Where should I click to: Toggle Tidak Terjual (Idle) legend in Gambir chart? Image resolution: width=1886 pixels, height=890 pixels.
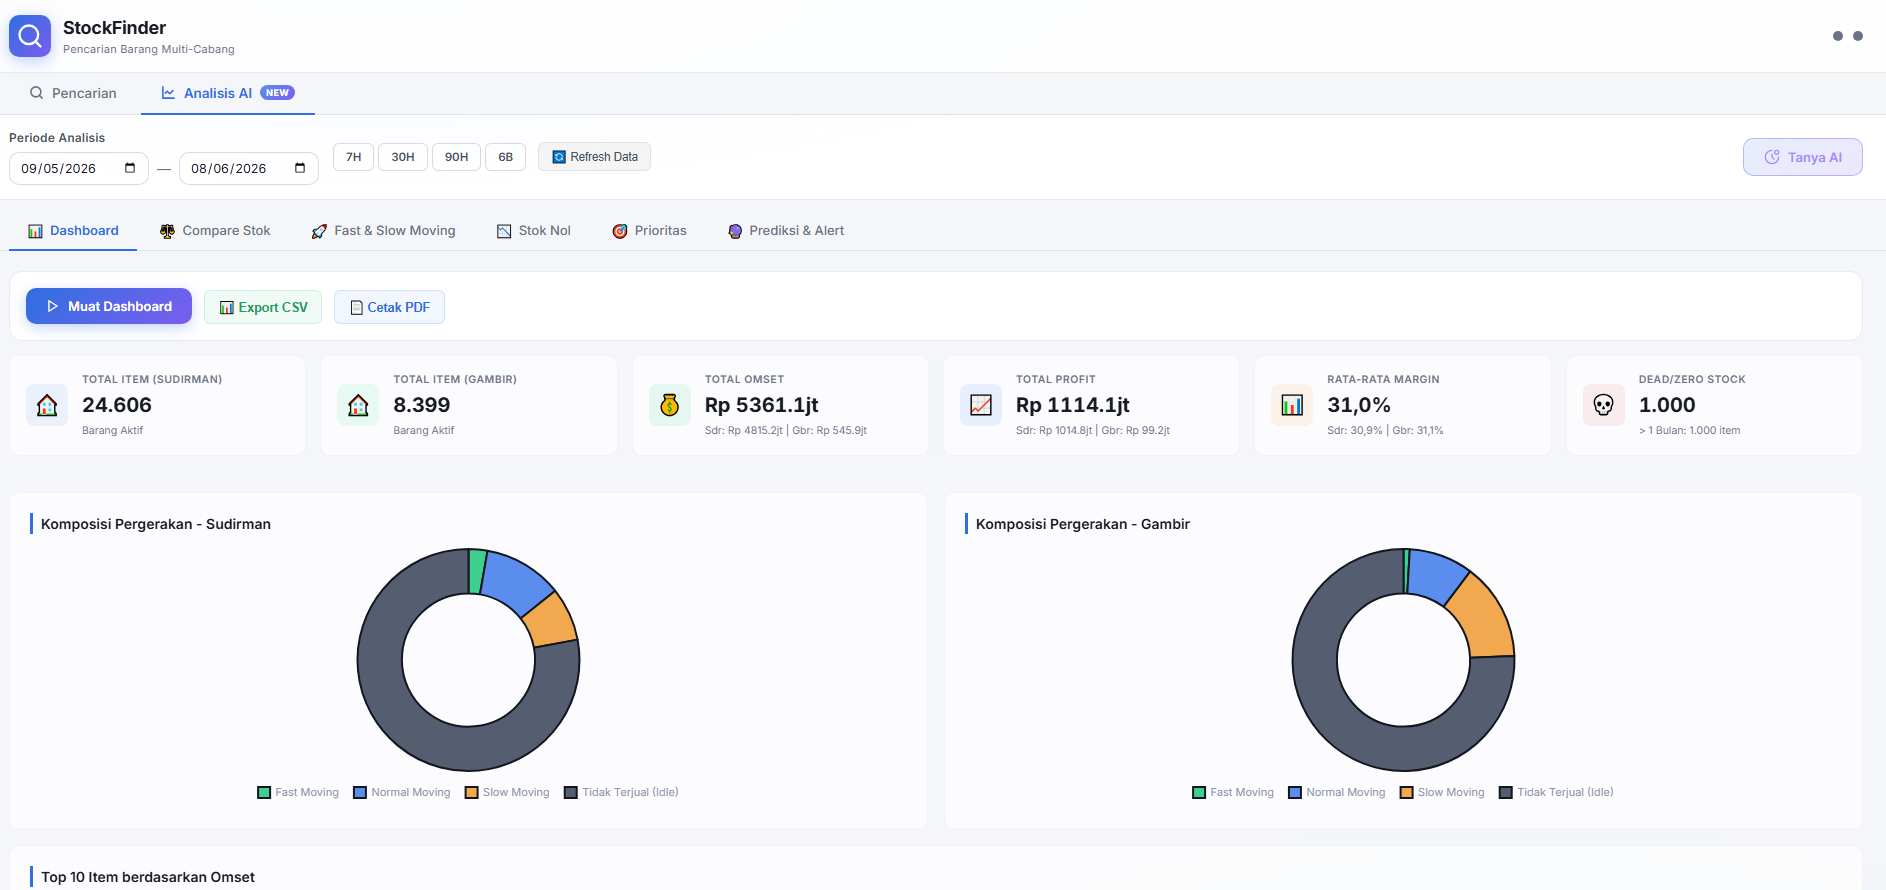(1556, 792)
